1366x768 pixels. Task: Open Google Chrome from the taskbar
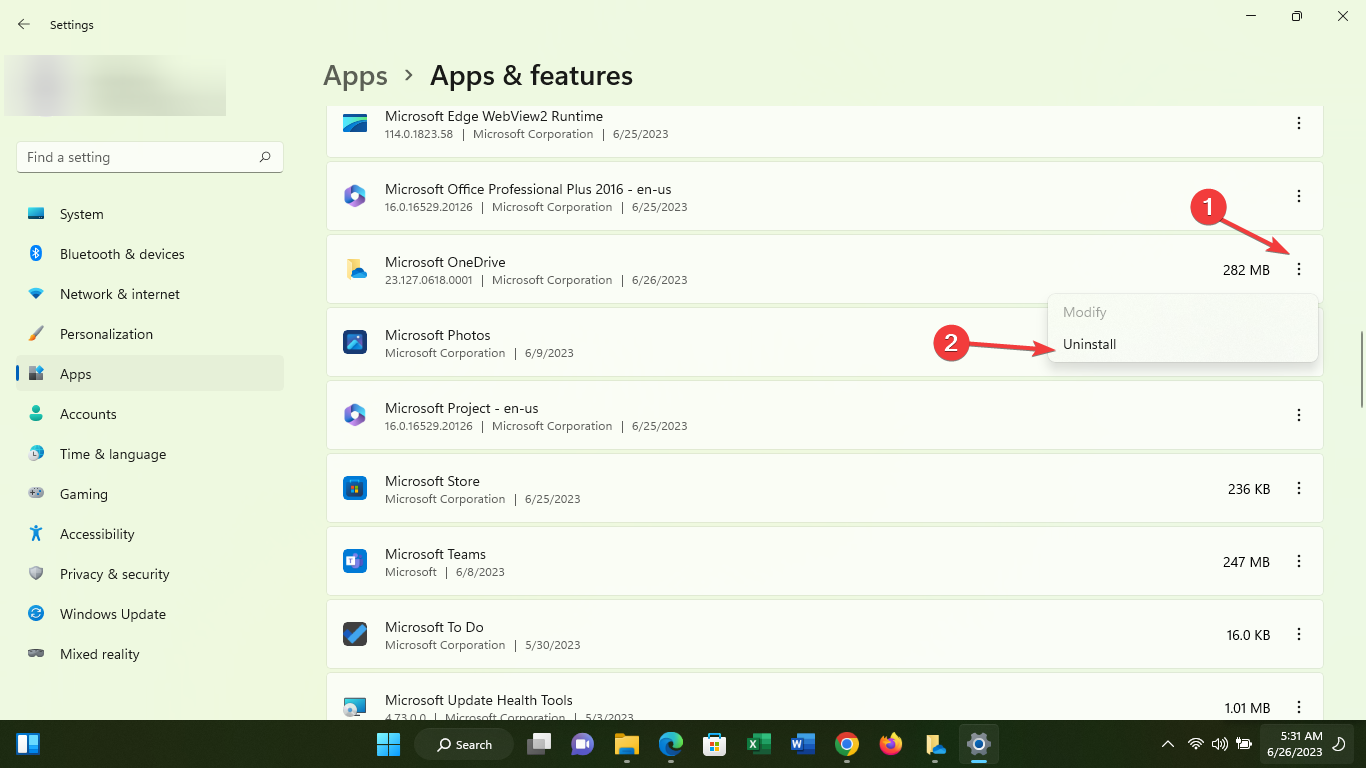pos(846,744)
